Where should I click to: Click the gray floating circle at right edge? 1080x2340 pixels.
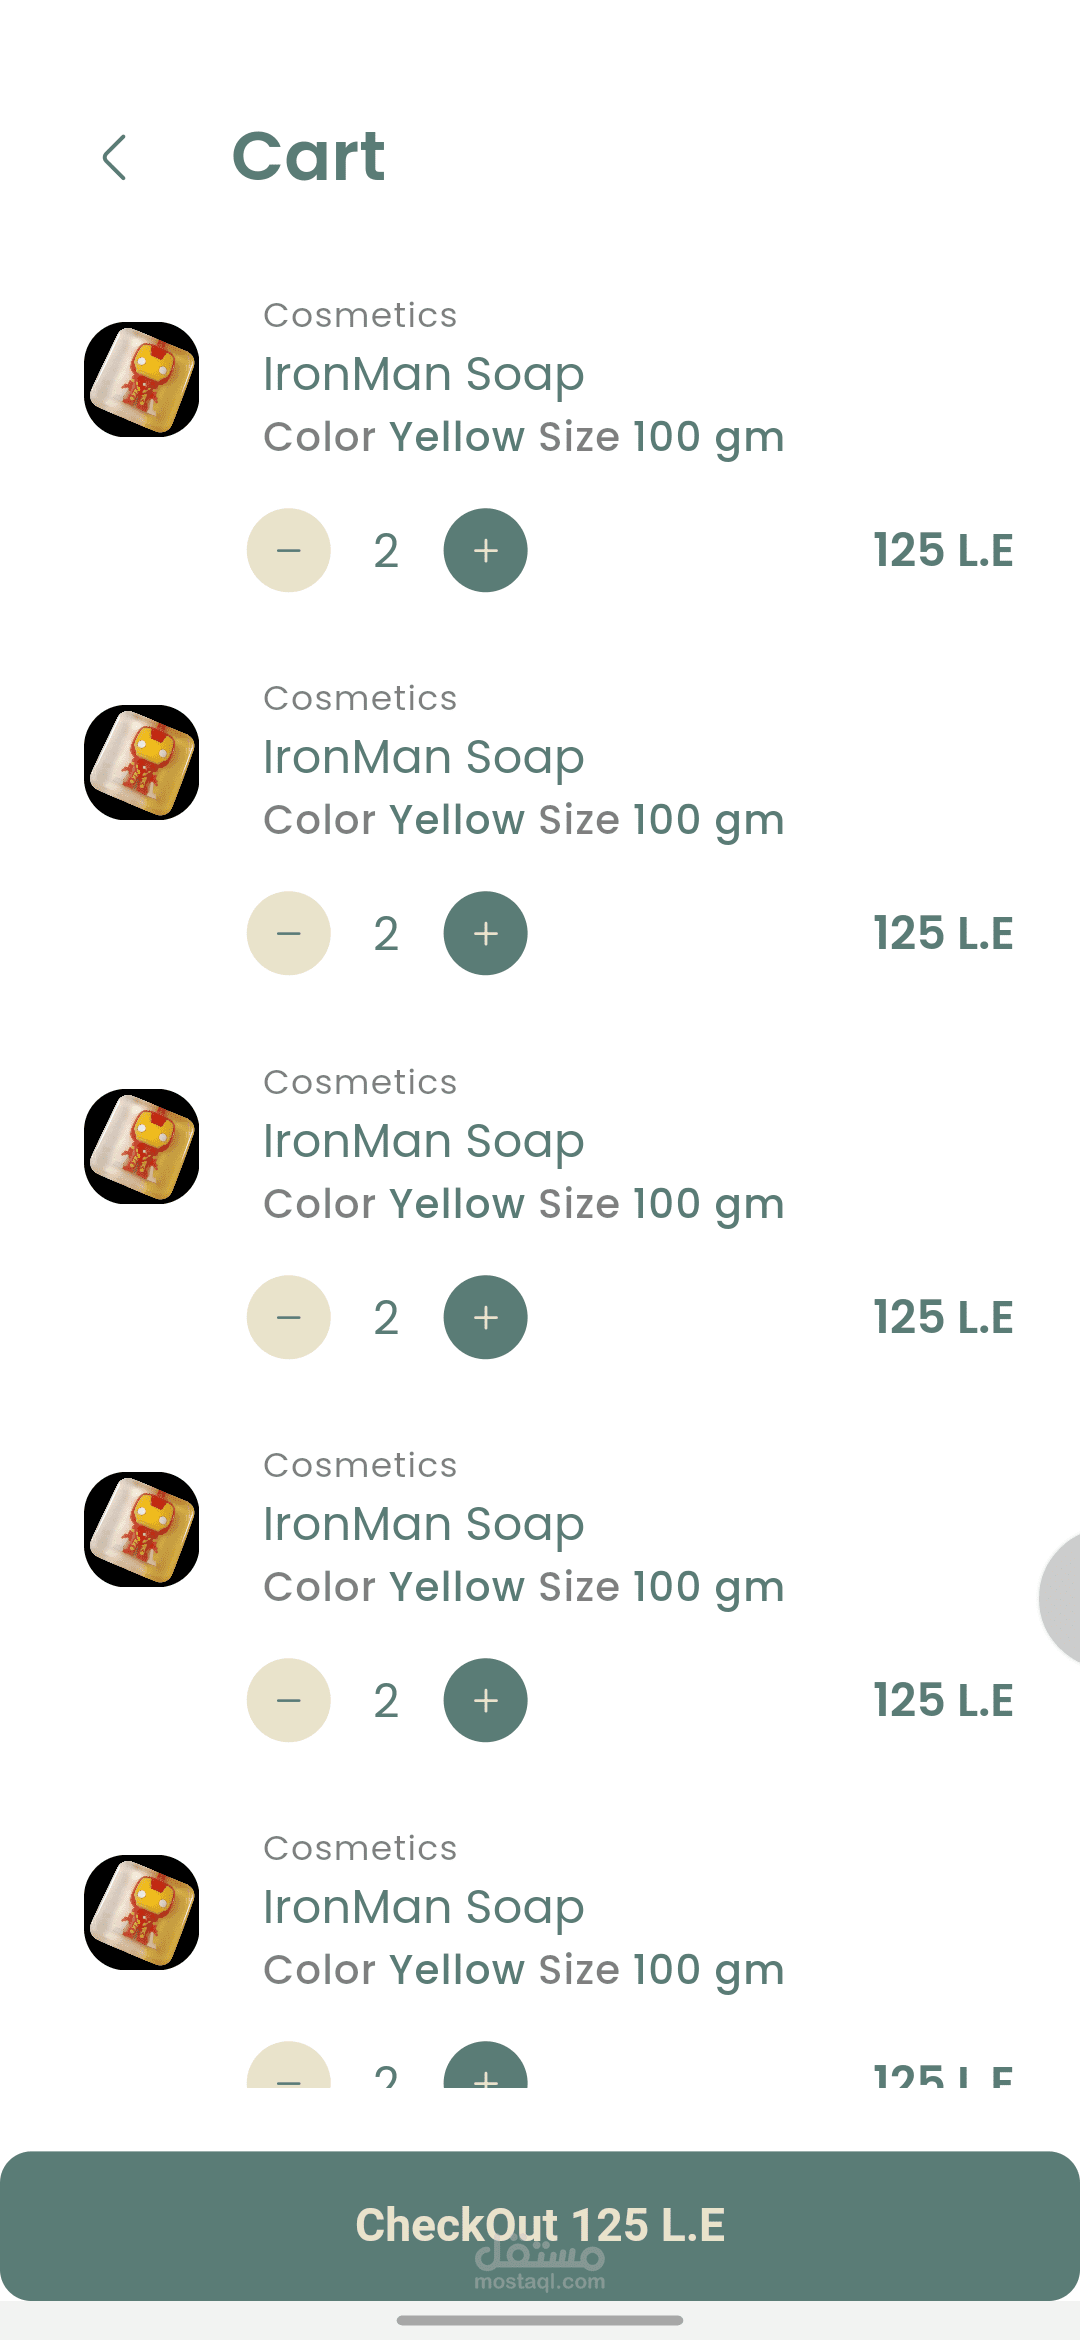pos(1062,1598)
